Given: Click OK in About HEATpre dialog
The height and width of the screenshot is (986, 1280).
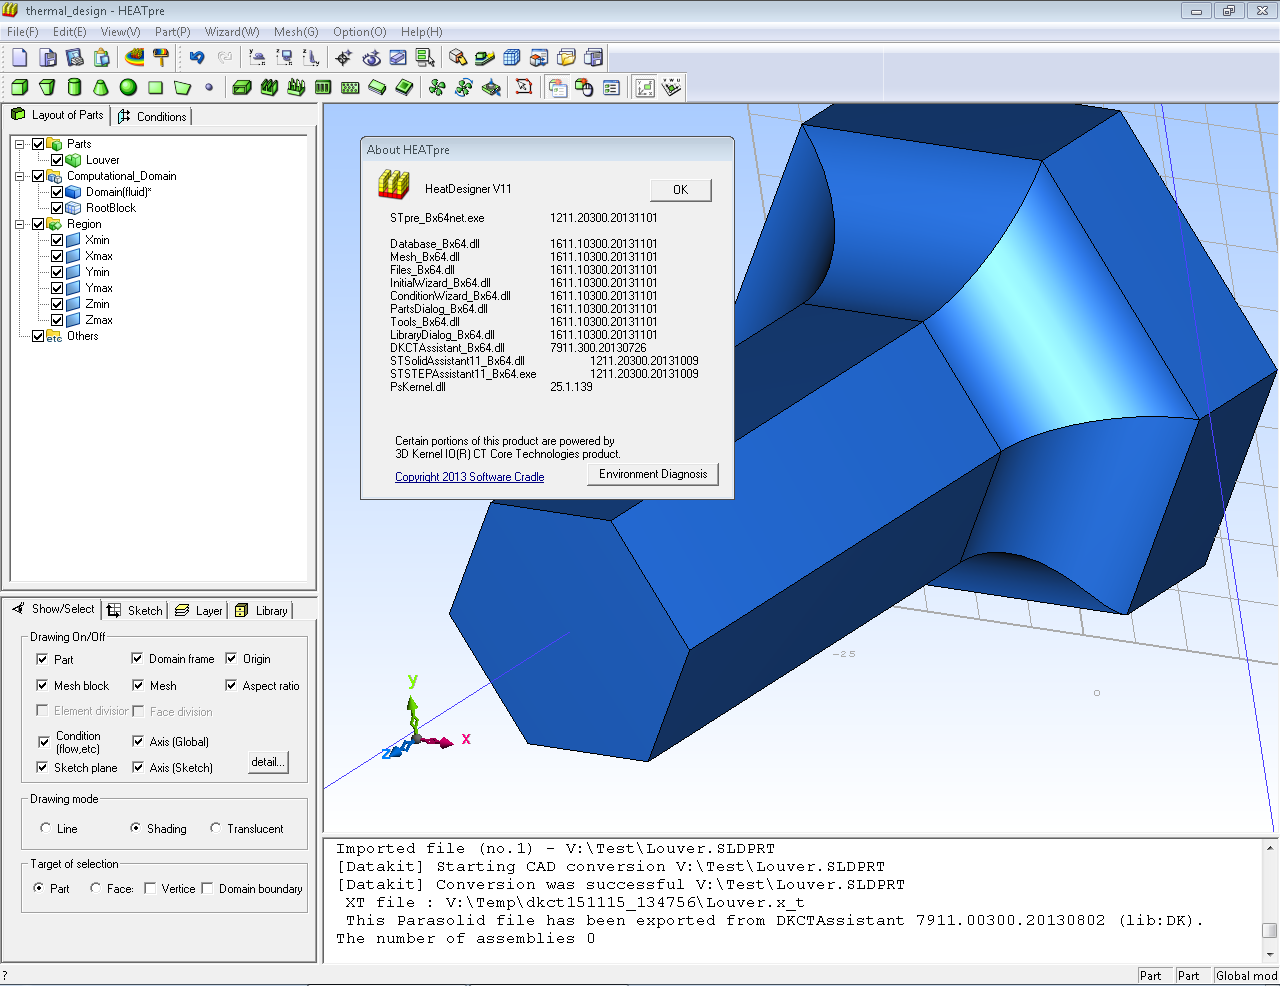Looking at the screenshot, I should click(680, 190).
